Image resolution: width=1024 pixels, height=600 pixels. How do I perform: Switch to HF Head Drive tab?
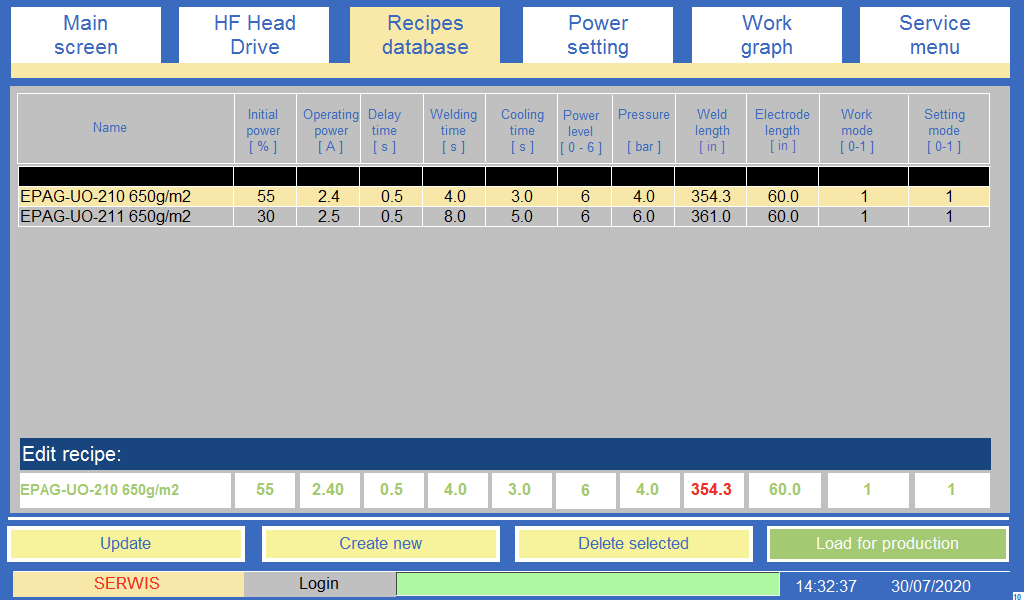point(254,35)
